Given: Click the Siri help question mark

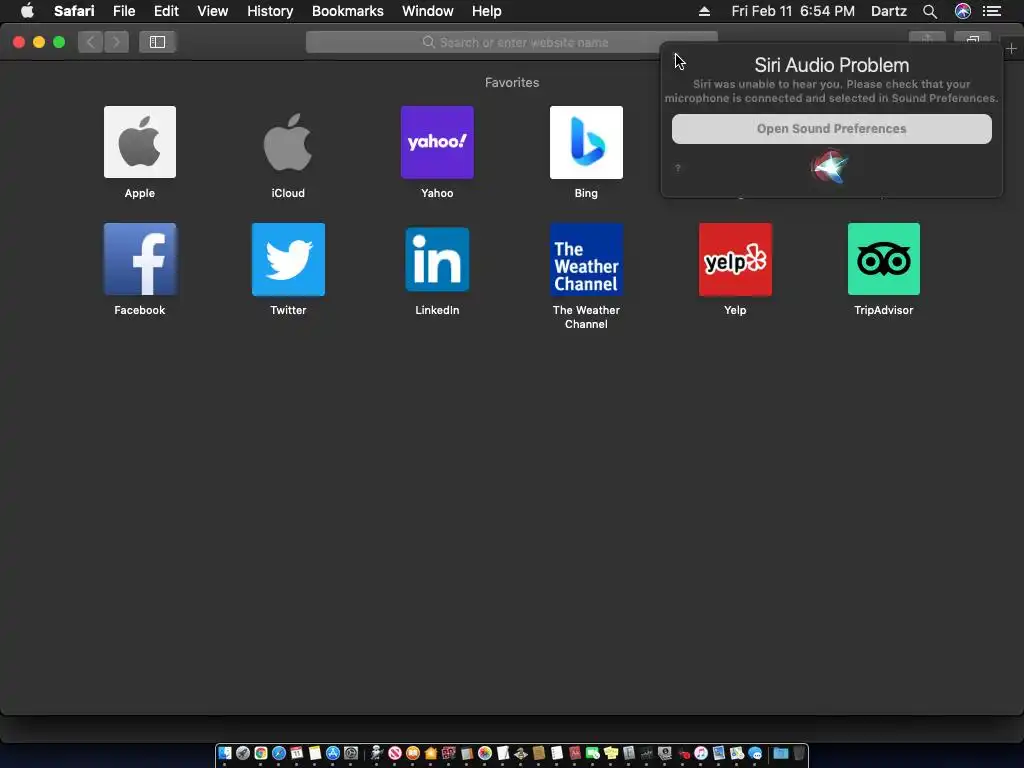Looking at the screenshot, I should 678,168.
